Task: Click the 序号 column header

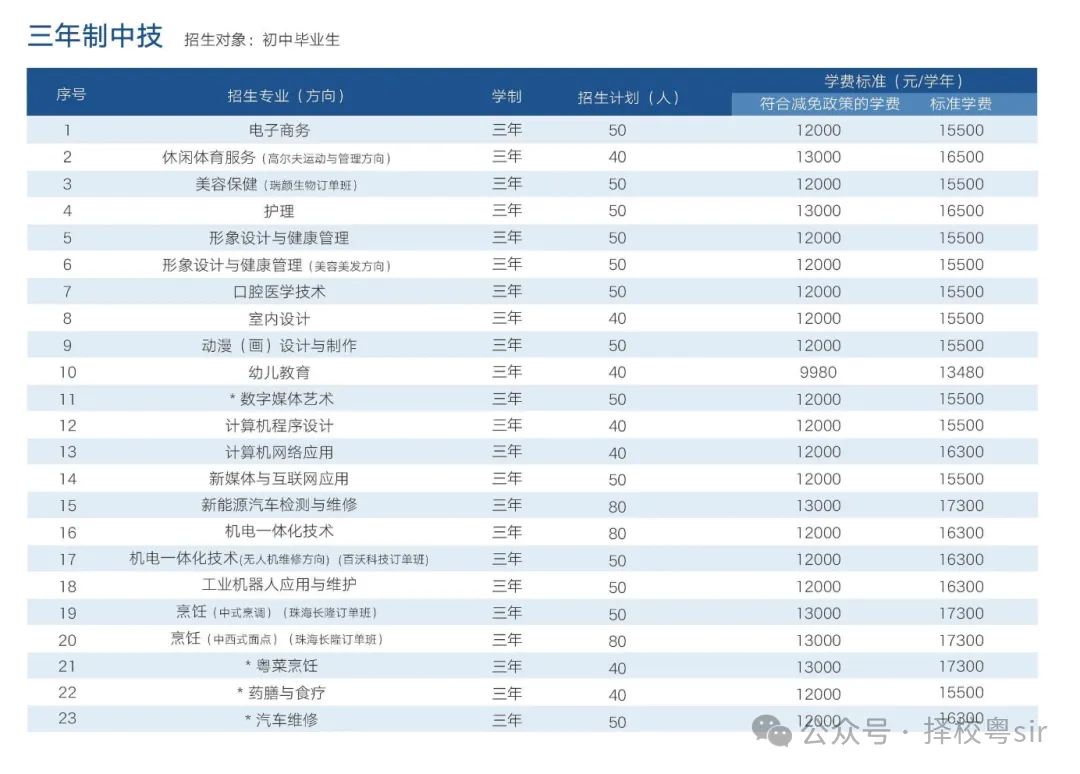Action: point(71,94)
